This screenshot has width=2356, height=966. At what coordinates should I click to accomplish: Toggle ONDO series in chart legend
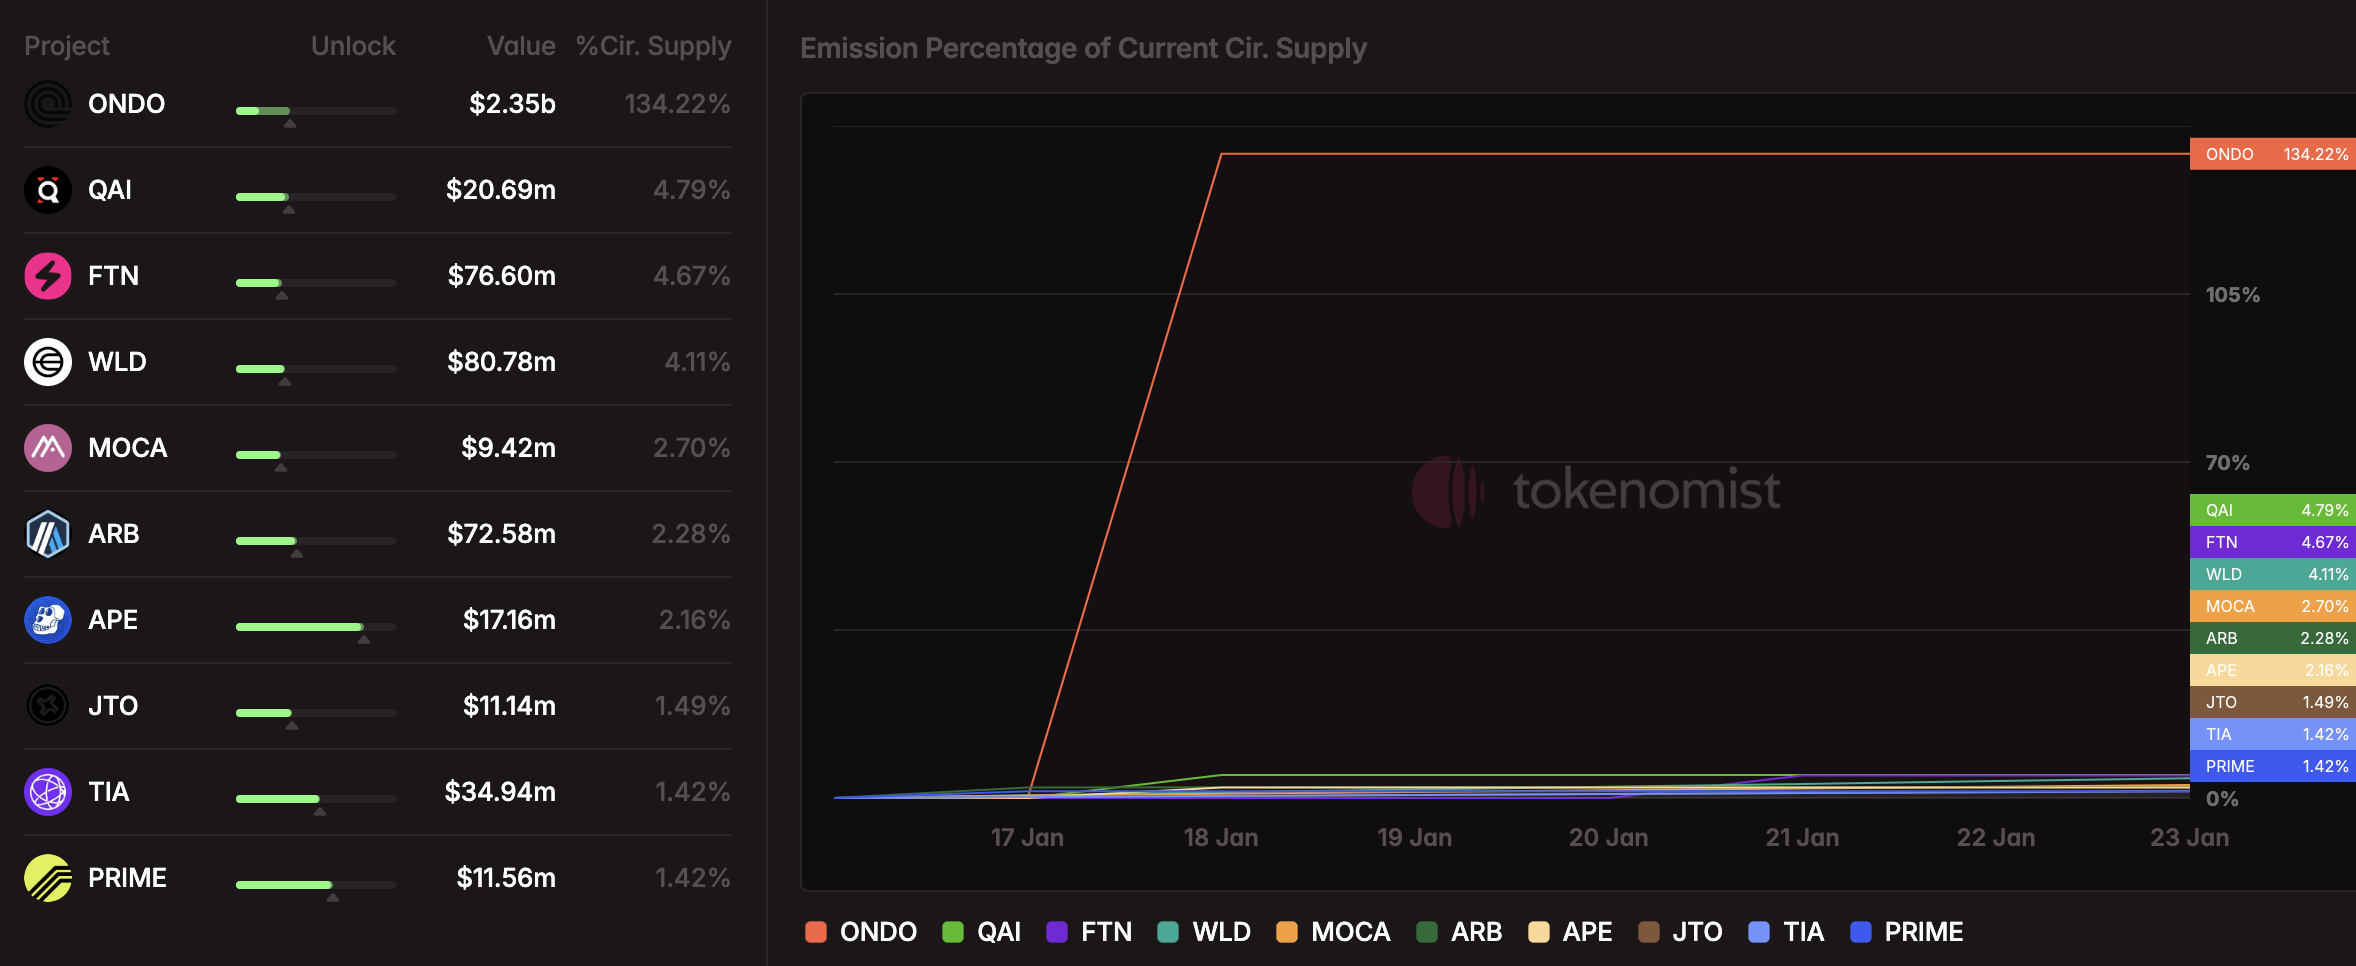(861, 932)
